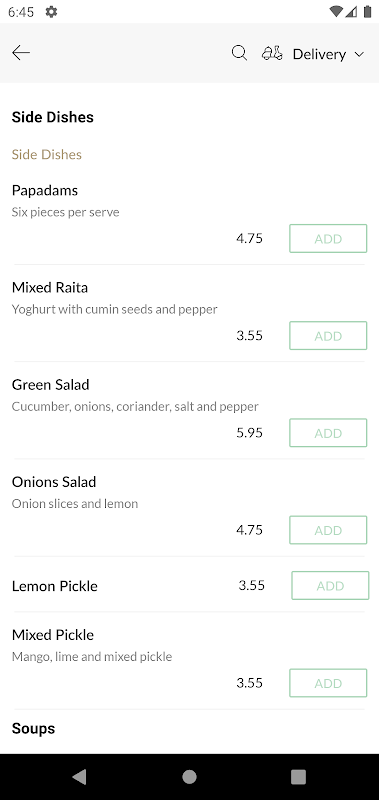Tap the Android recent apps square

(x=298, y=777)
